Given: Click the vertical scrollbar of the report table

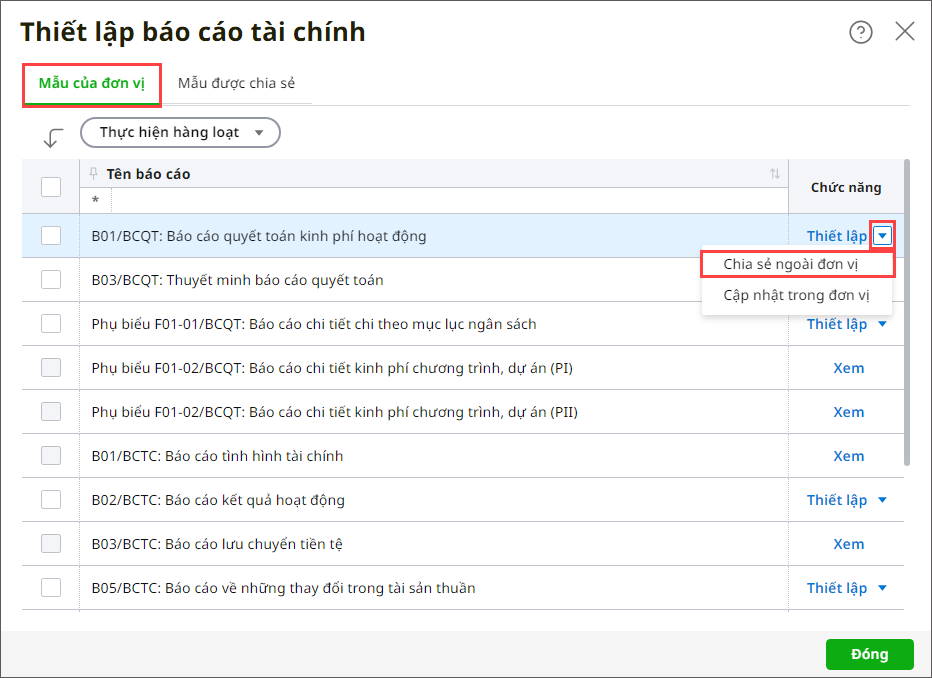Looking at the screenshot, I should (x=906, y=313).
